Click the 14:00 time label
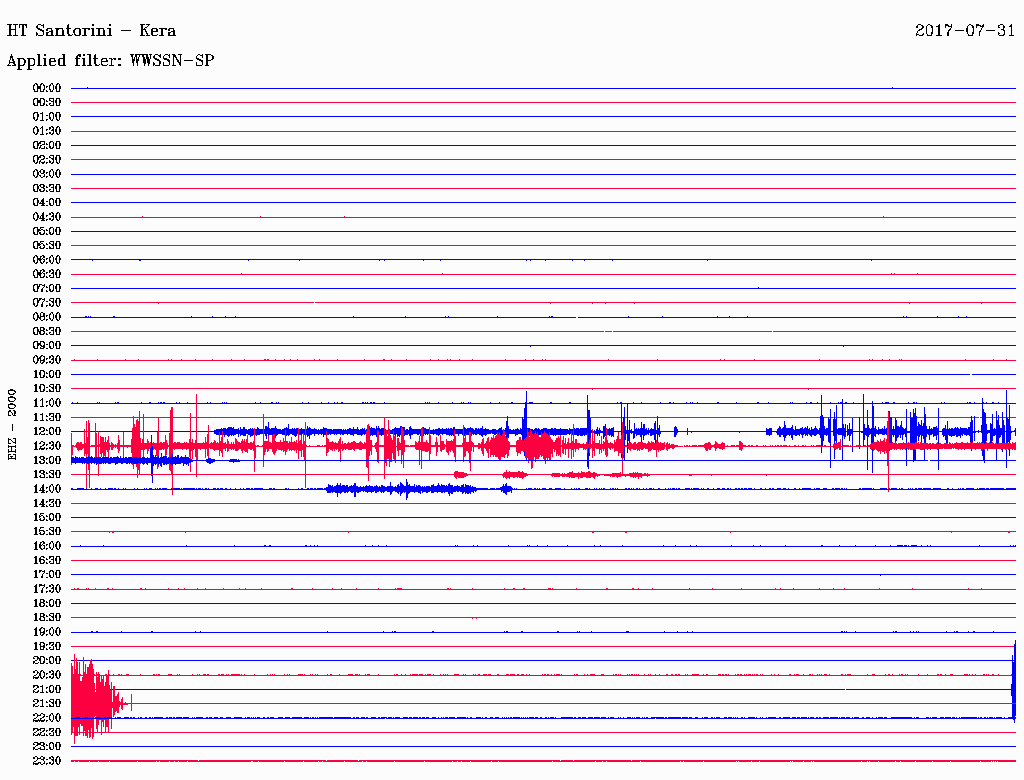Image resolution: width=1024 pixels, height=780 pixels. pos(47,489)
